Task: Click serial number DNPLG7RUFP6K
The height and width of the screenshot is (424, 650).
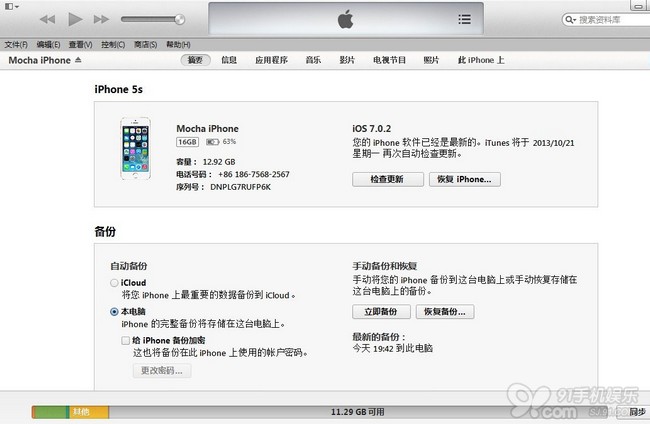Action: click(240, 187)
